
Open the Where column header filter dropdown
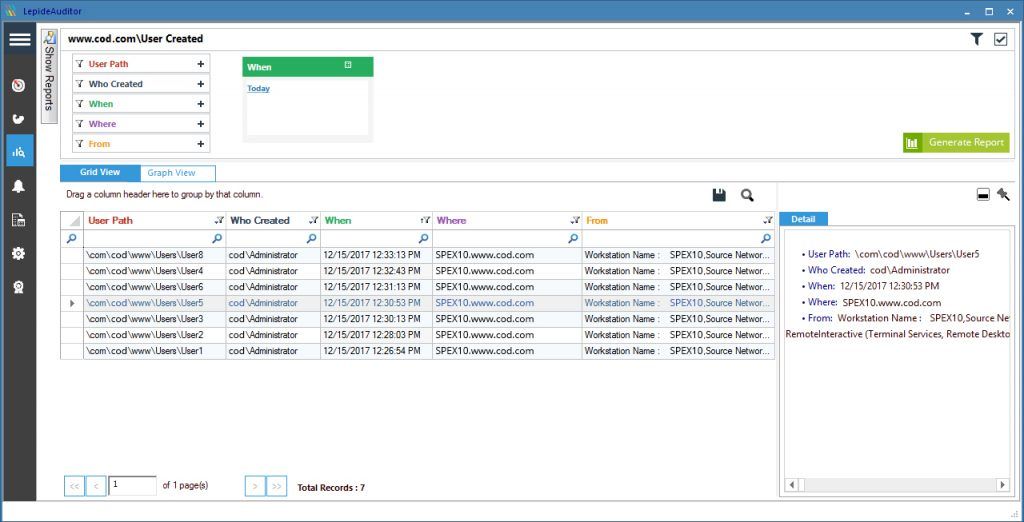point(574,221)
